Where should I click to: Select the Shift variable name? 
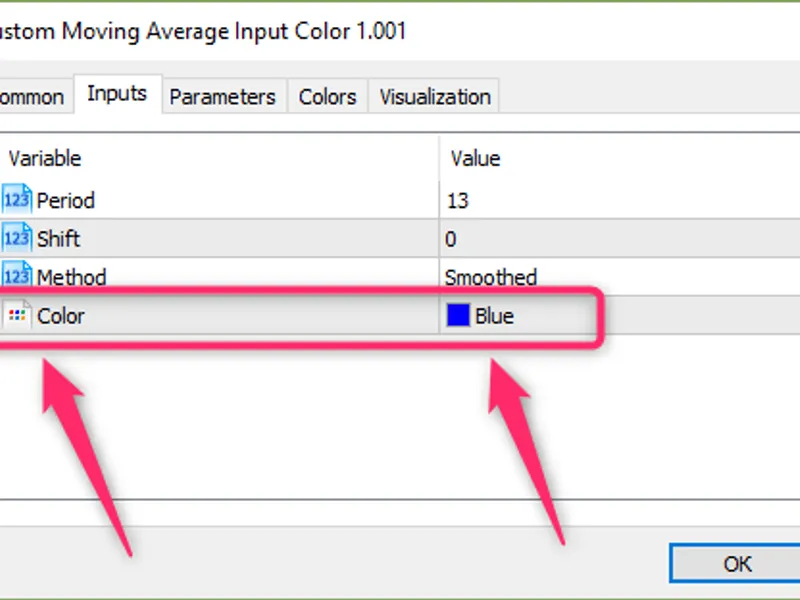(58, 239)
